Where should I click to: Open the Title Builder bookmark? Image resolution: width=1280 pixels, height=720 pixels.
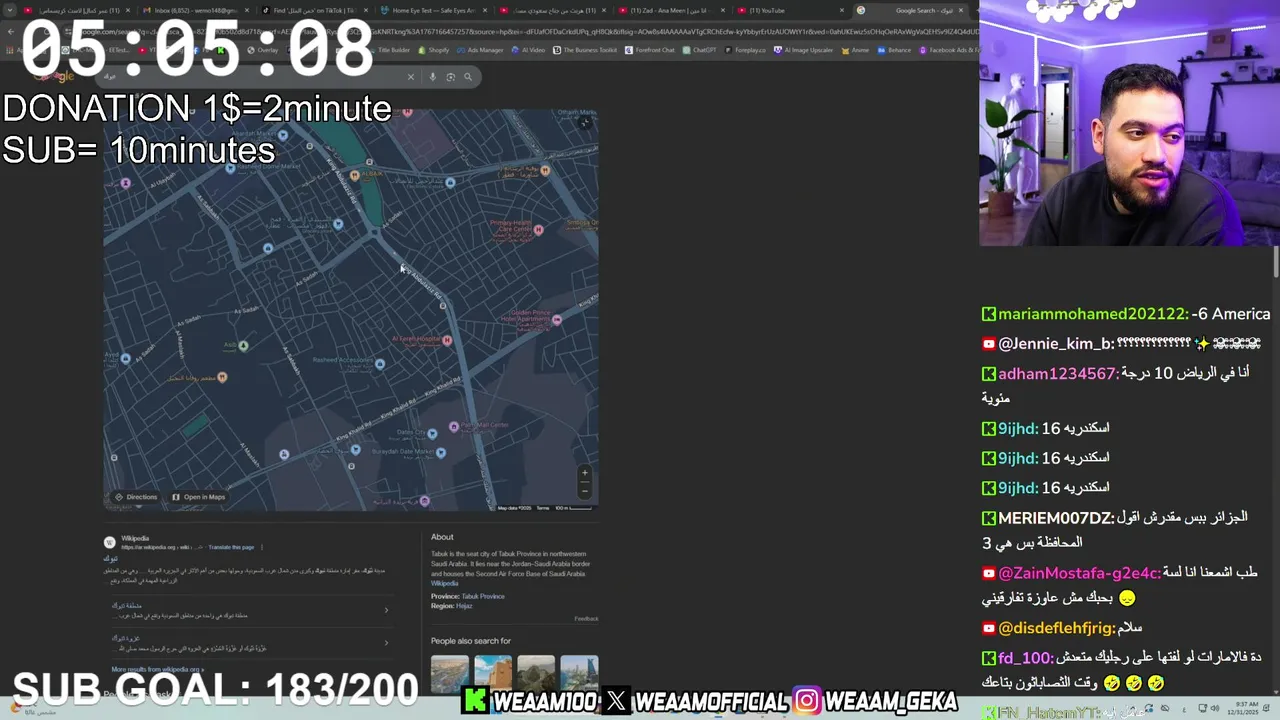tap(390, 50)
